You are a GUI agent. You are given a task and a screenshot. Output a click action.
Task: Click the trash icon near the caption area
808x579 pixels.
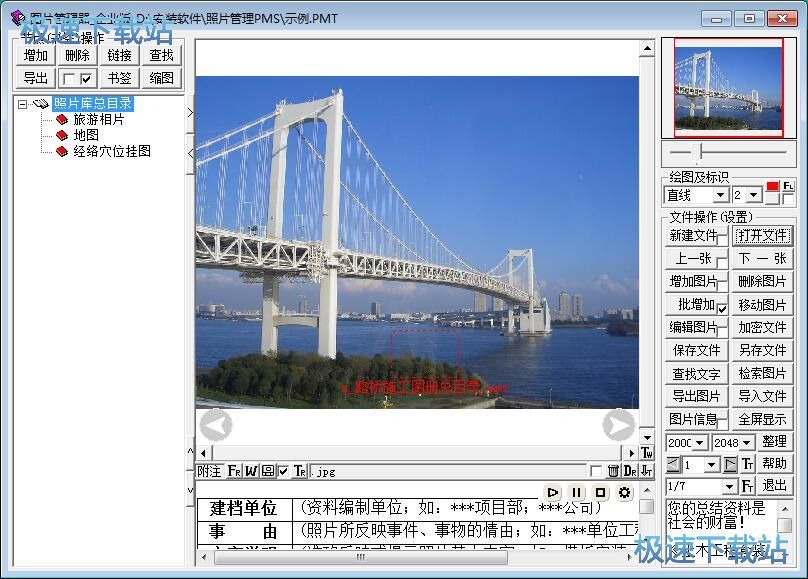615,468
